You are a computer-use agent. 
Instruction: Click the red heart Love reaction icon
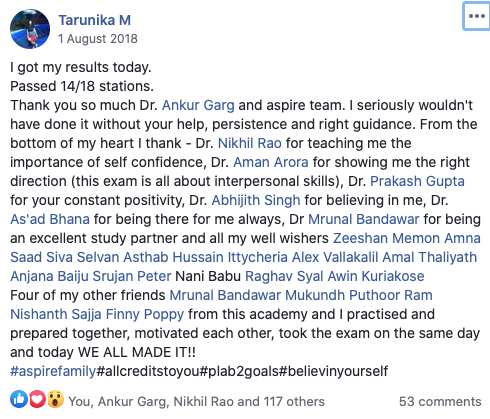[37, 399]
